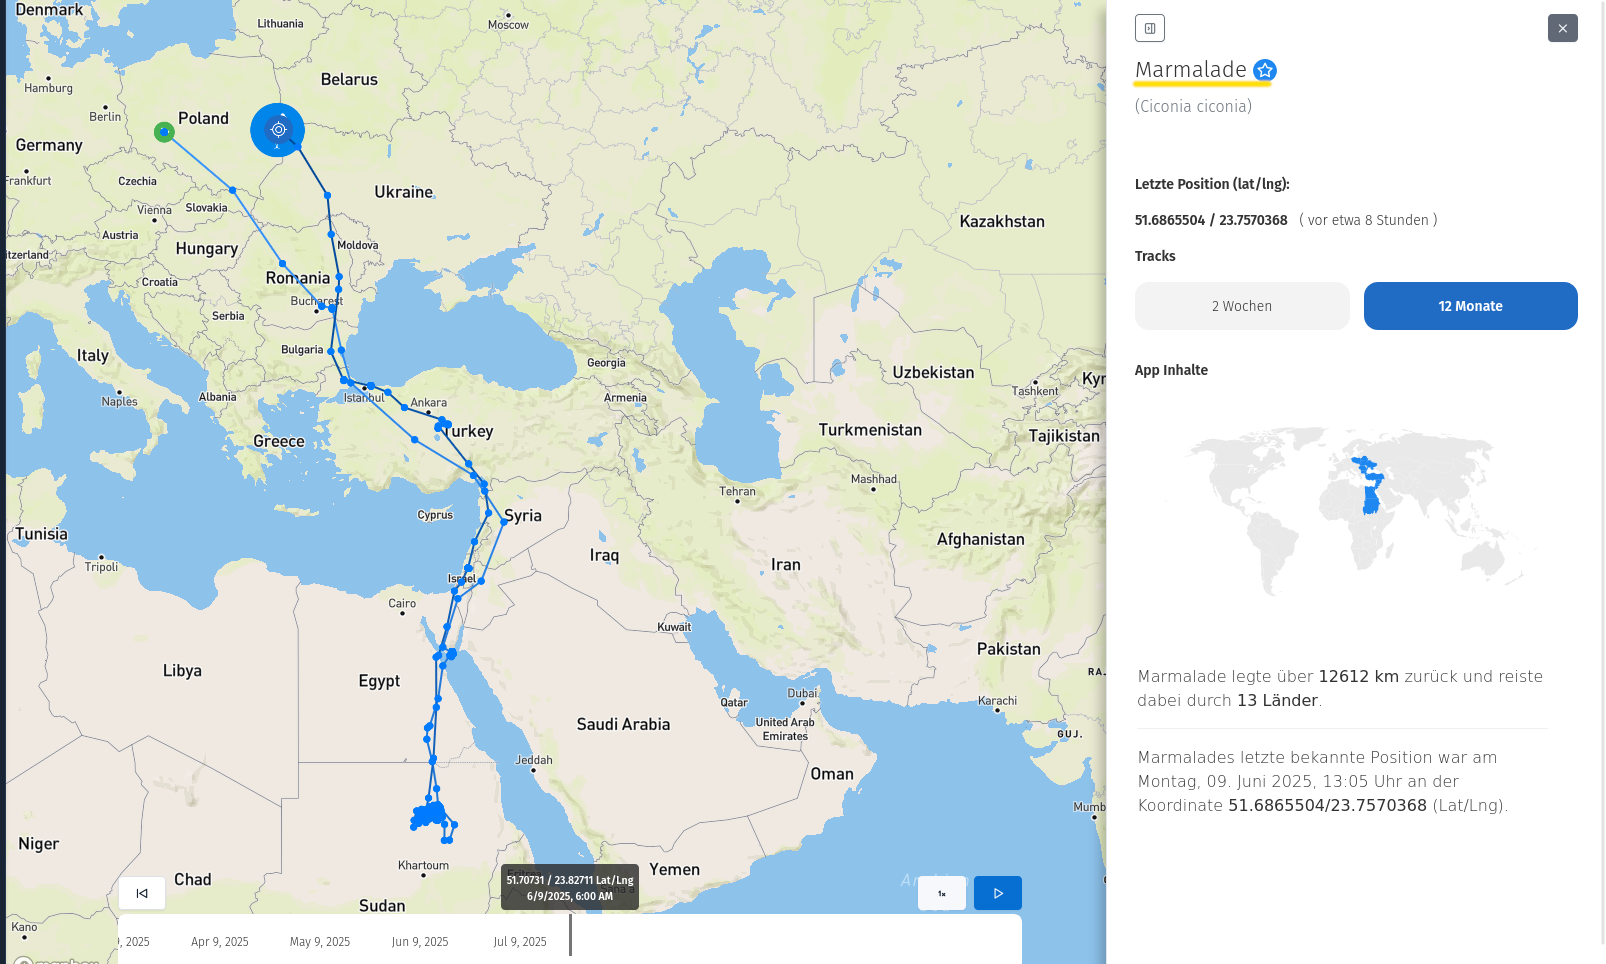Click the timeline at Jul 9, 2025

520,942
